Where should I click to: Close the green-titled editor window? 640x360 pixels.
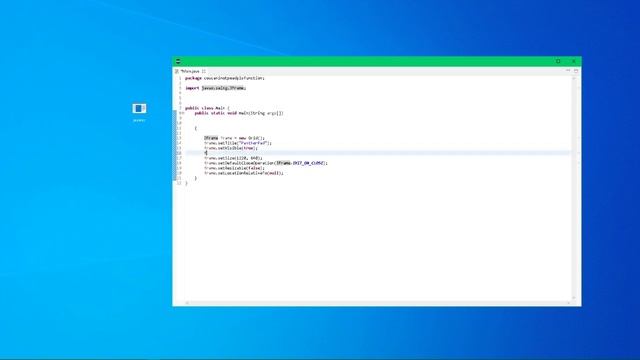573,61
